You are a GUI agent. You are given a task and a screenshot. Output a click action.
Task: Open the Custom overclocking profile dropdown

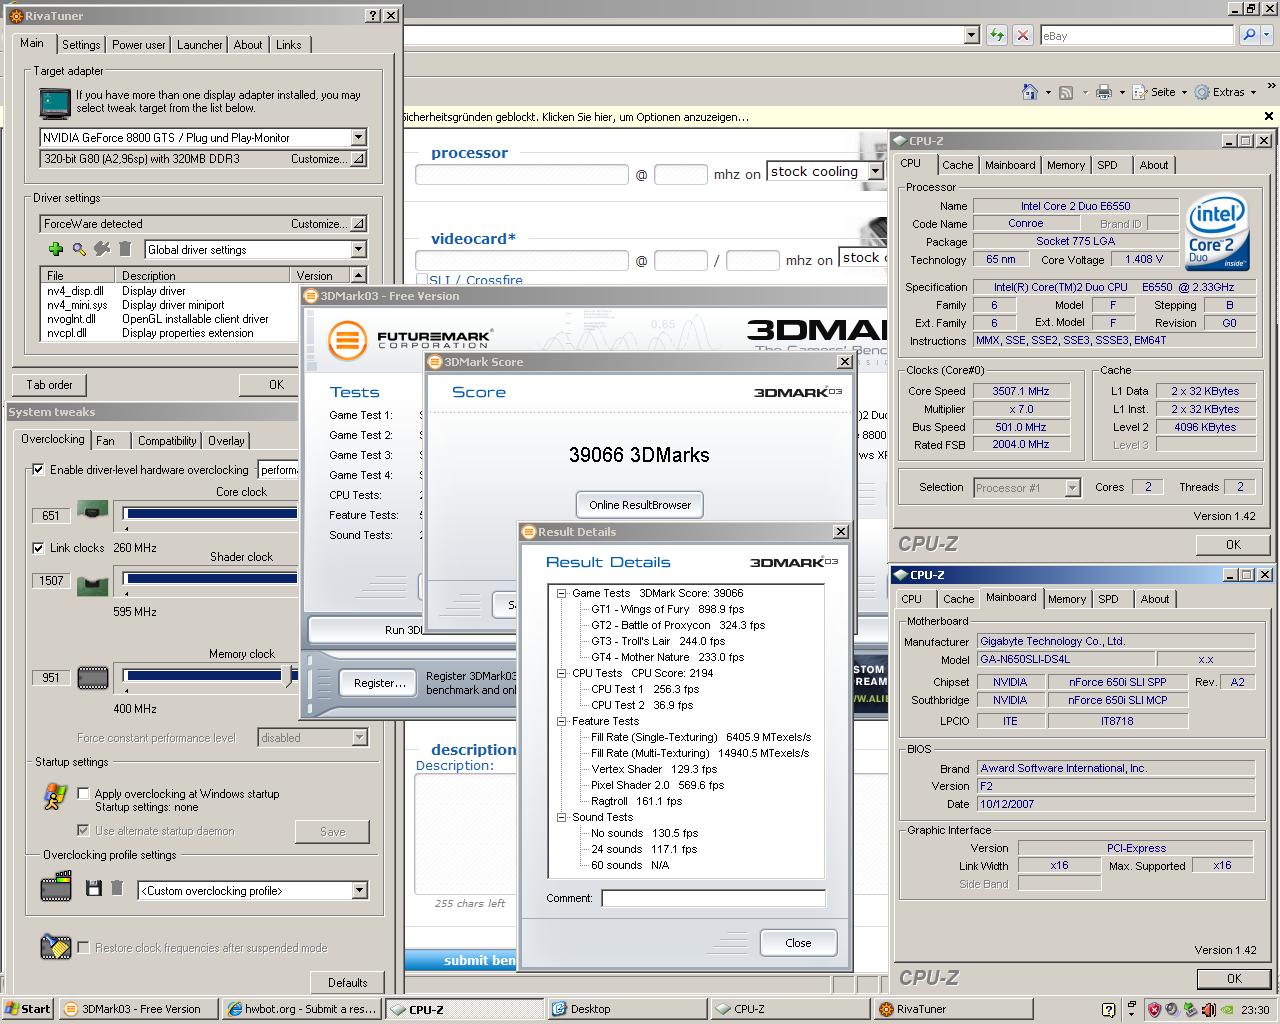click(359, 890)
